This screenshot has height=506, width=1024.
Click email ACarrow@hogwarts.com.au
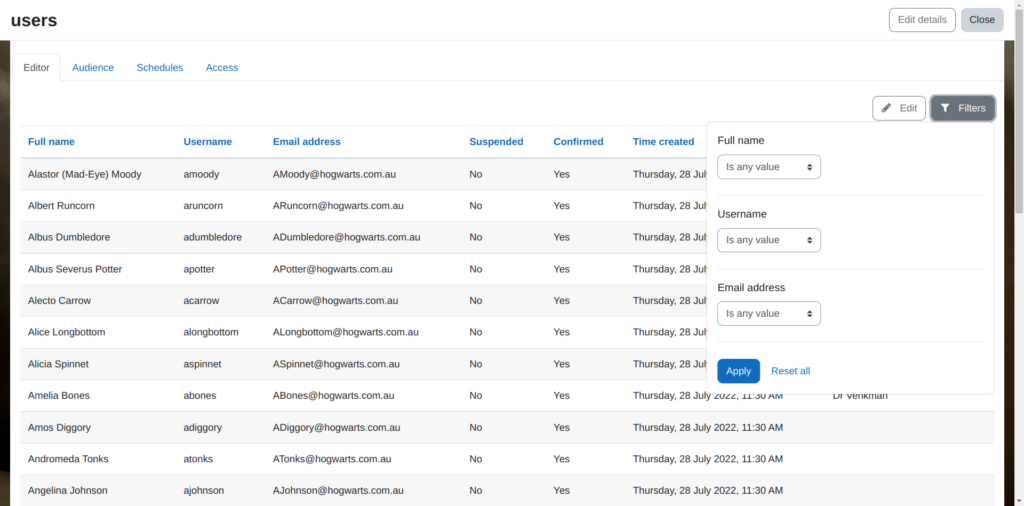click(x=336, y=300)
